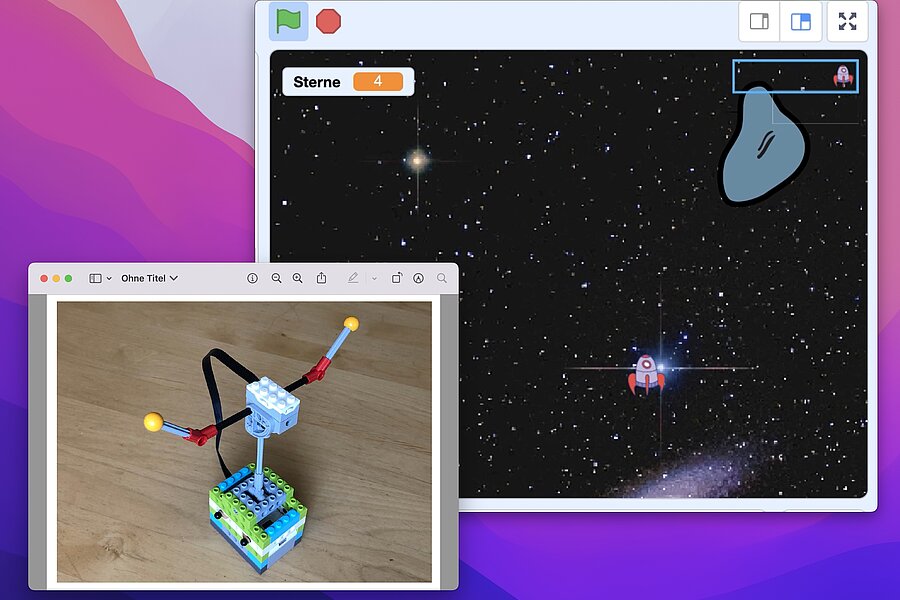900x600 pixels.
Task: Click the Sterne variable monitor
Action: [x=347, y=82]
